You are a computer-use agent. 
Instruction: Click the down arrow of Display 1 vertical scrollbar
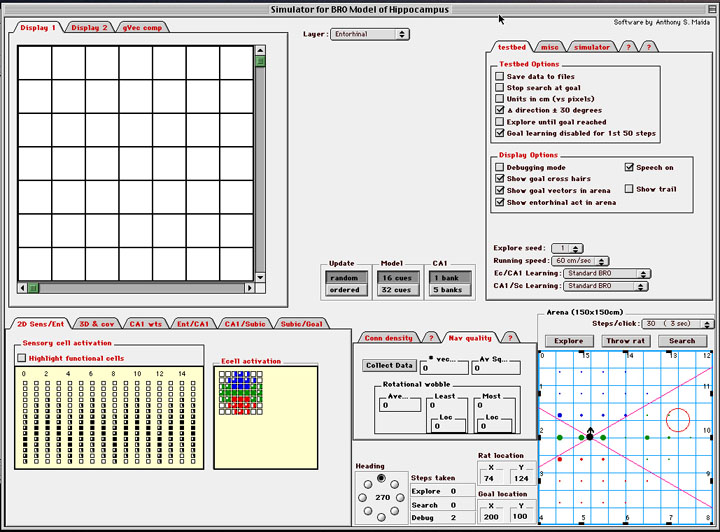coord(261,277)
